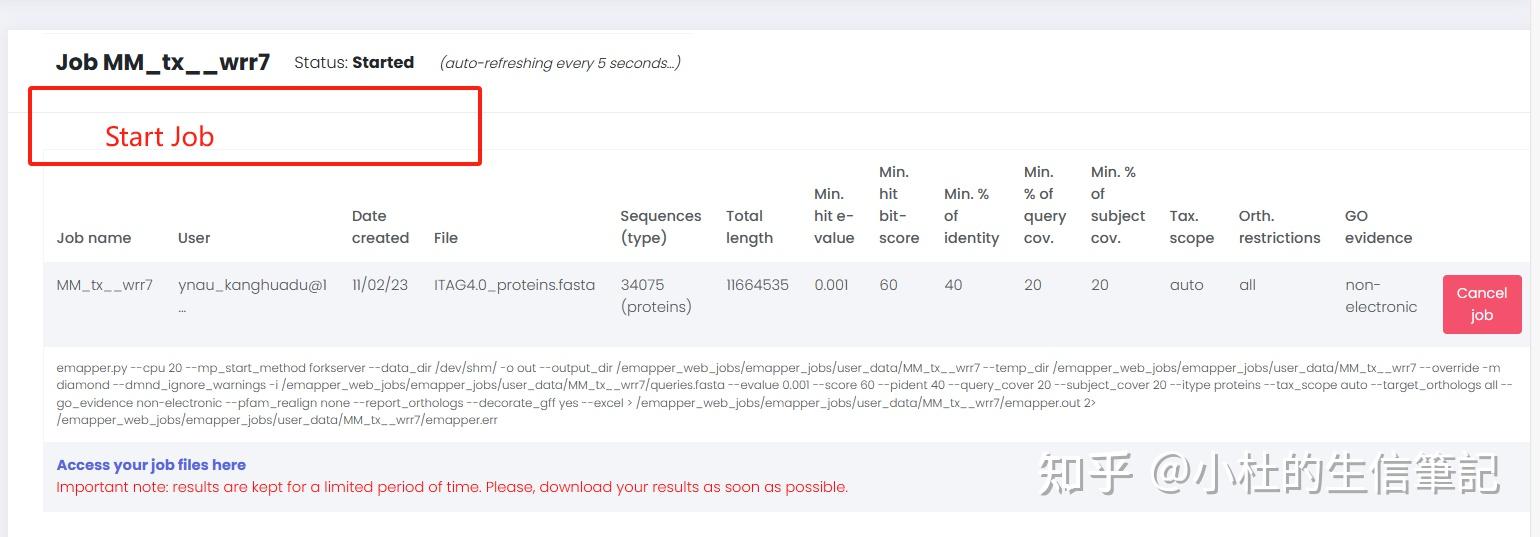Click the Orth. restrictions column header
This screenshot has height=537, width=1540.
click(x=1279, y=227)
